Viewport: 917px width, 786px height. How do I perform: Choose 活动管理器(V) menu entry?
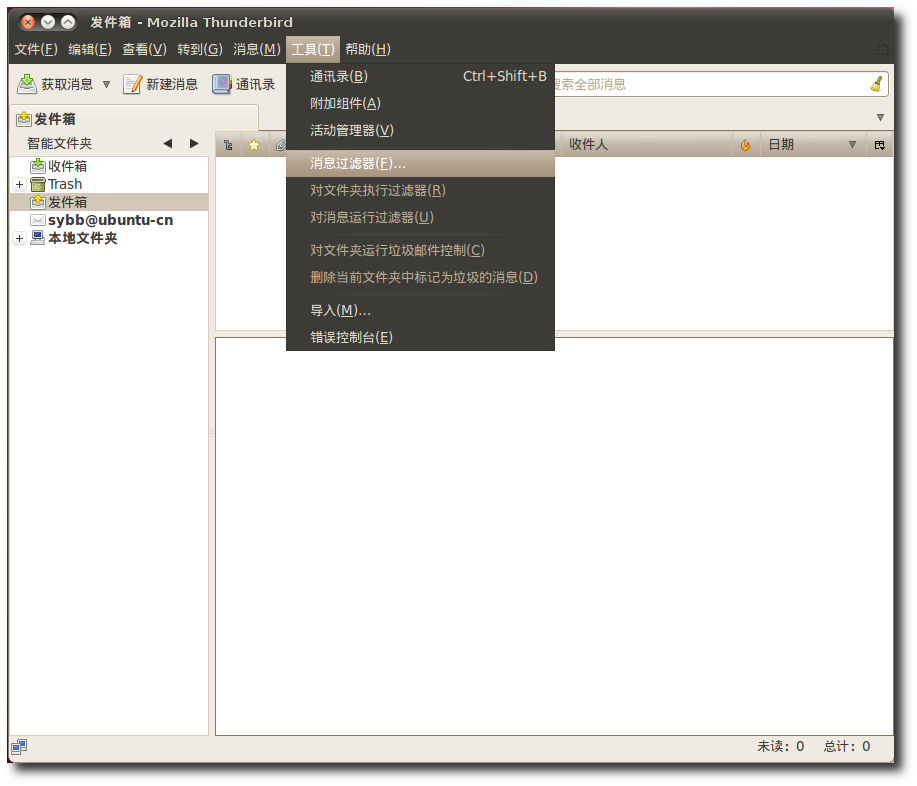[420, 130]
